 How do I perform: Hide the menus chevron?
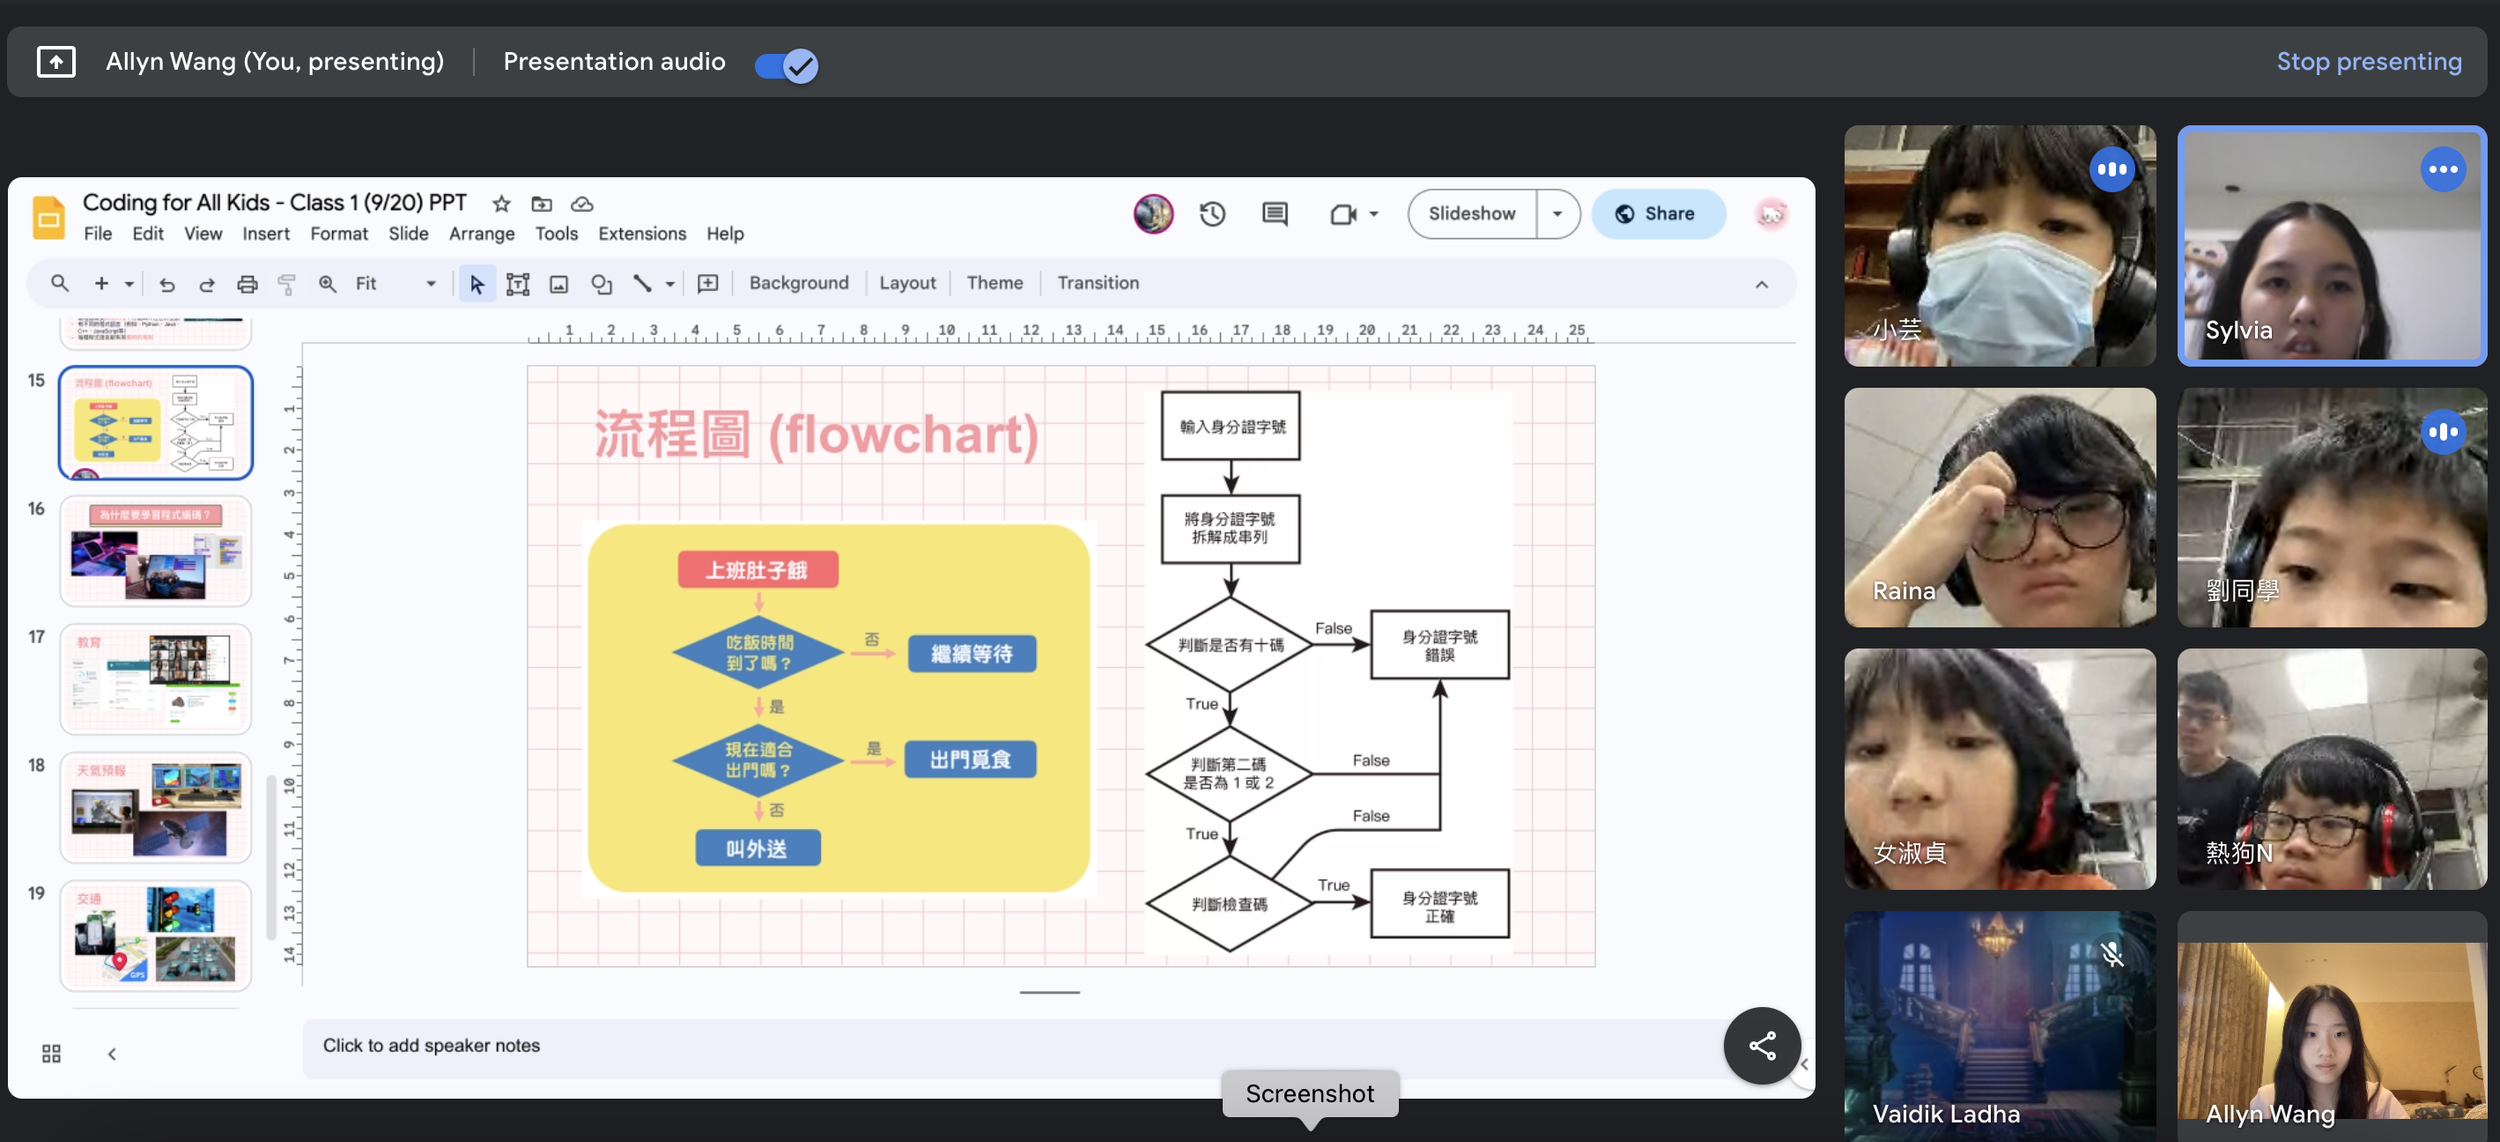tap(1761, 285)
